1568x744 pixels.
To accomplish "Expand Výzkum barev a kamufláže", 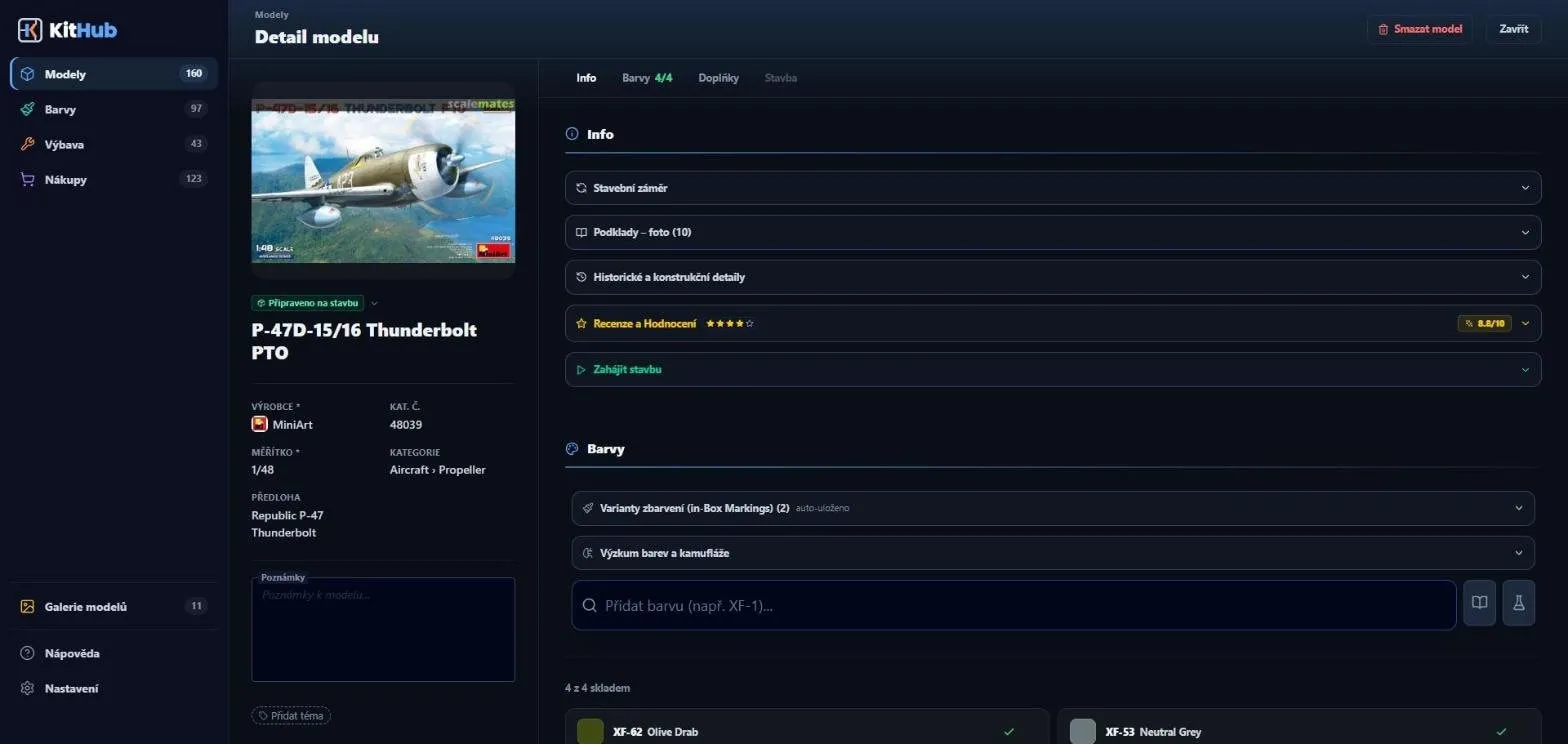I will click(1053, 553).
